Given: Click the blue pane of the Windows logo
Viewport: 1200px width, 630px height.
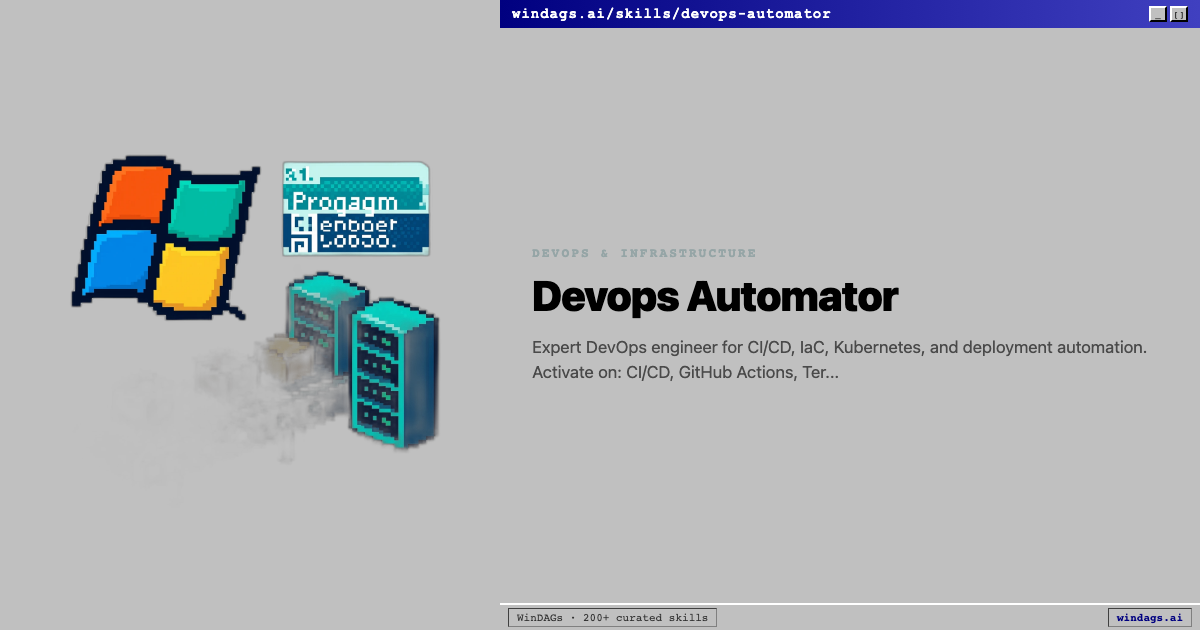Looking at the screenshot, I should pyautogui.click(x=120, y=260).
